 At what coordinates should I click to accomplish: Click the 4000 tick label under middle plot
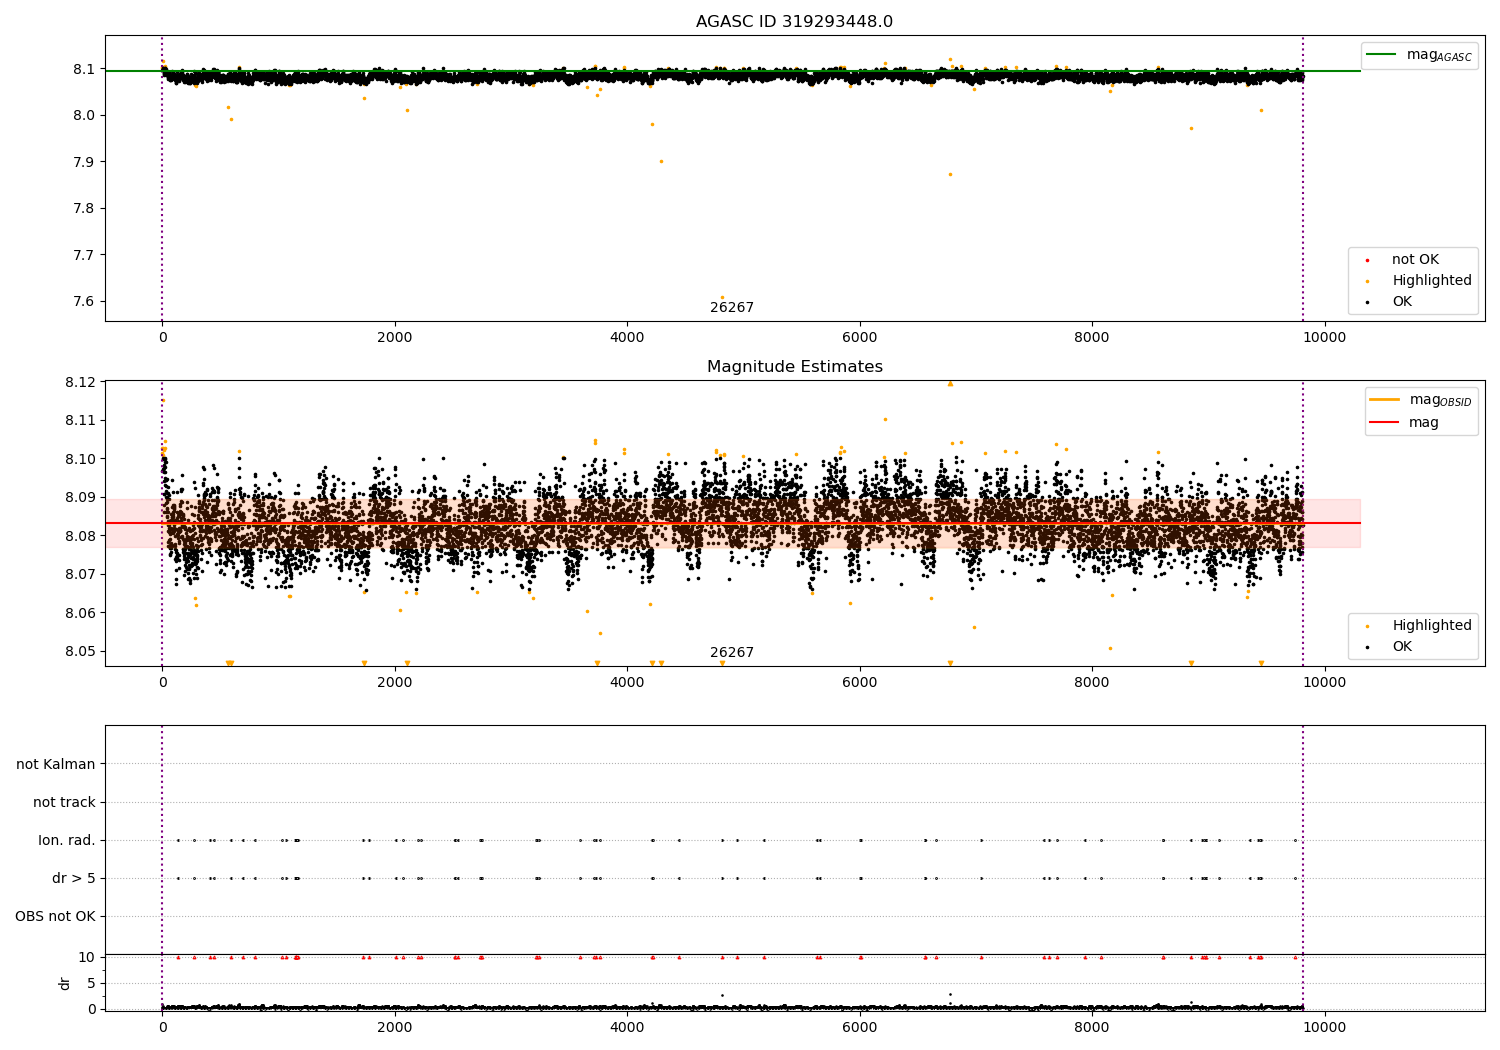pos(627,683)
